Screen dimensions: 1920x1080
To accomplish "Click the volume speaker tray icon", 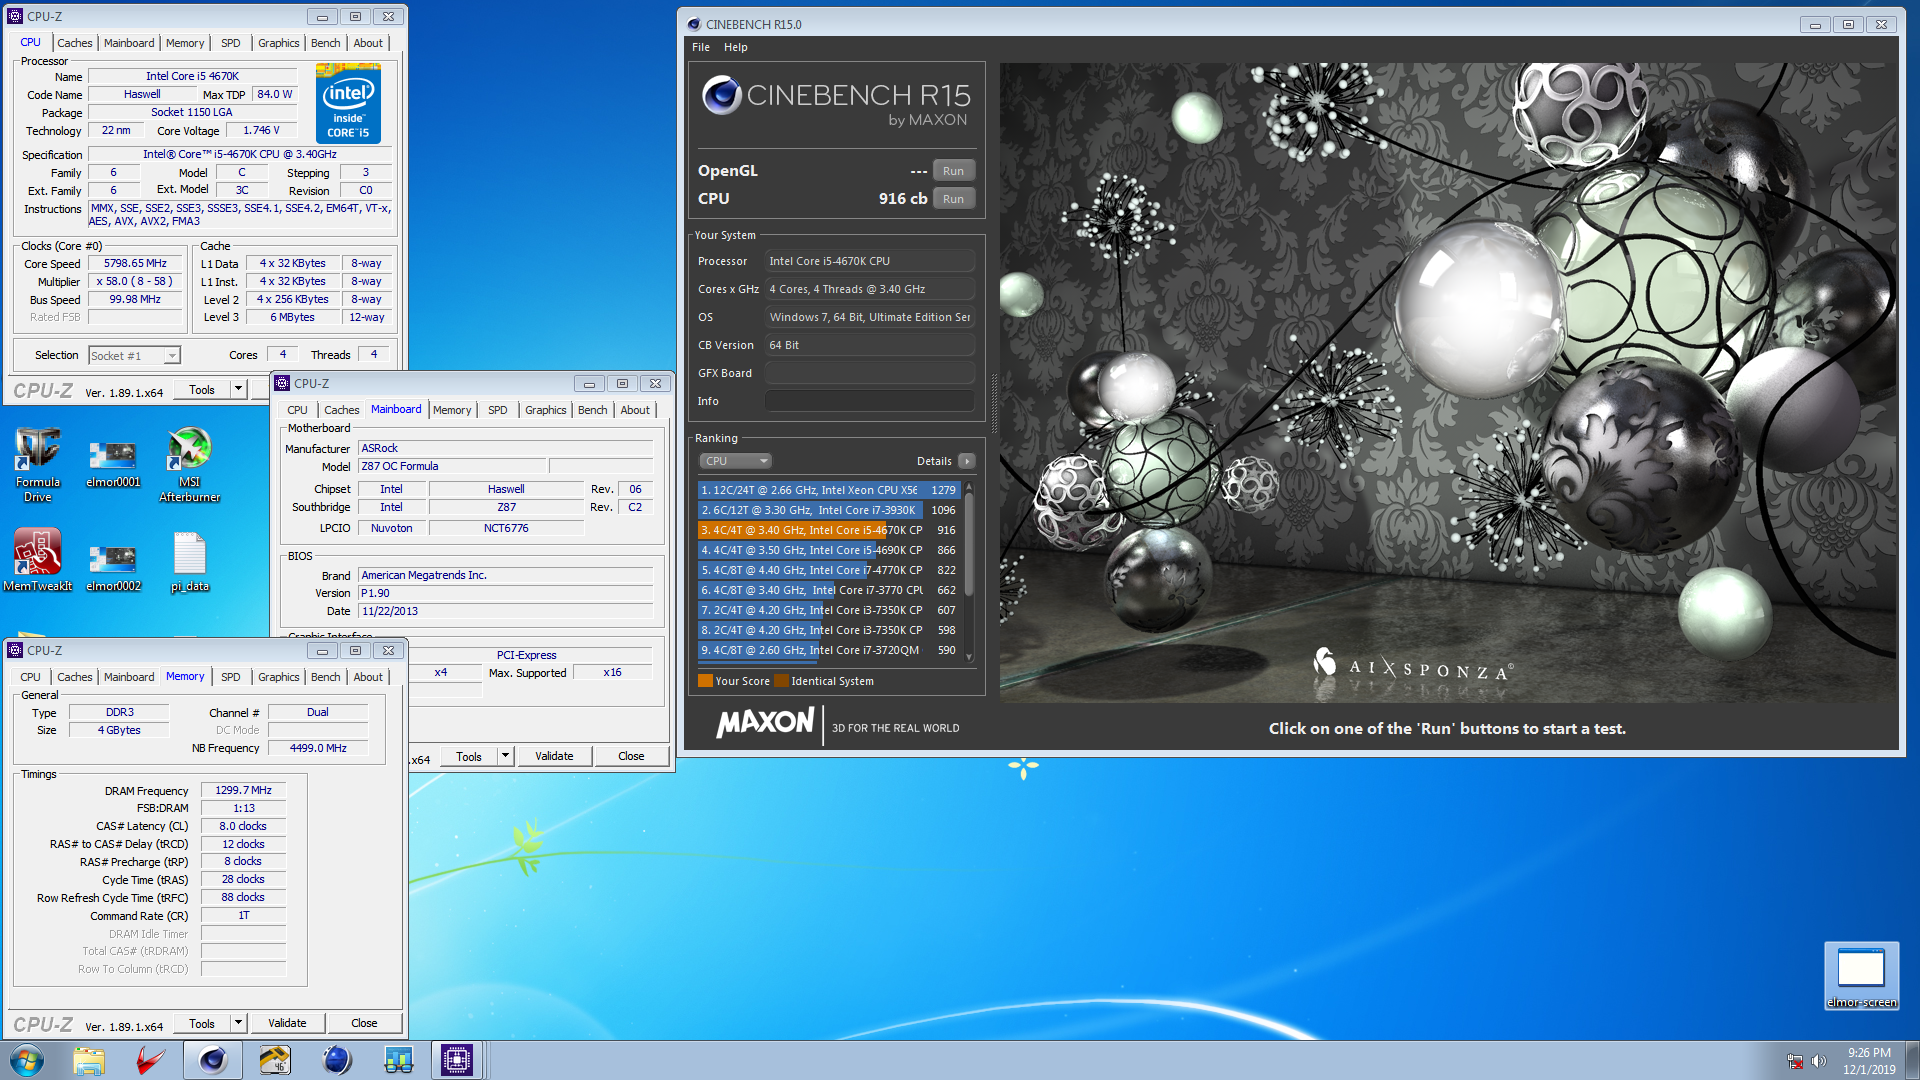I will tap(1818, 1061).
